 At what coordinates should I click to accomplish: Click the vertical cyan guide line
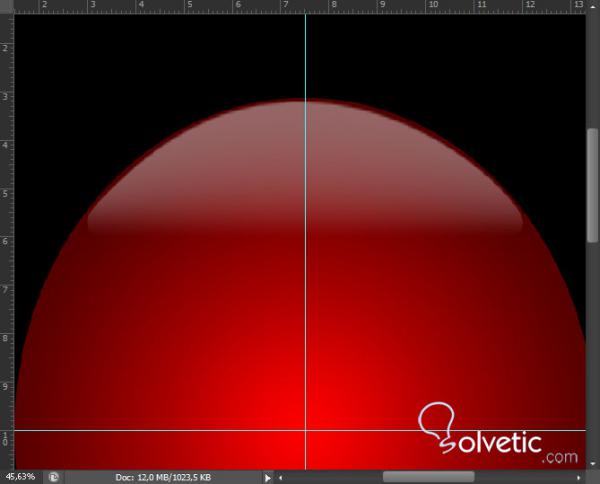pos(305,242)
